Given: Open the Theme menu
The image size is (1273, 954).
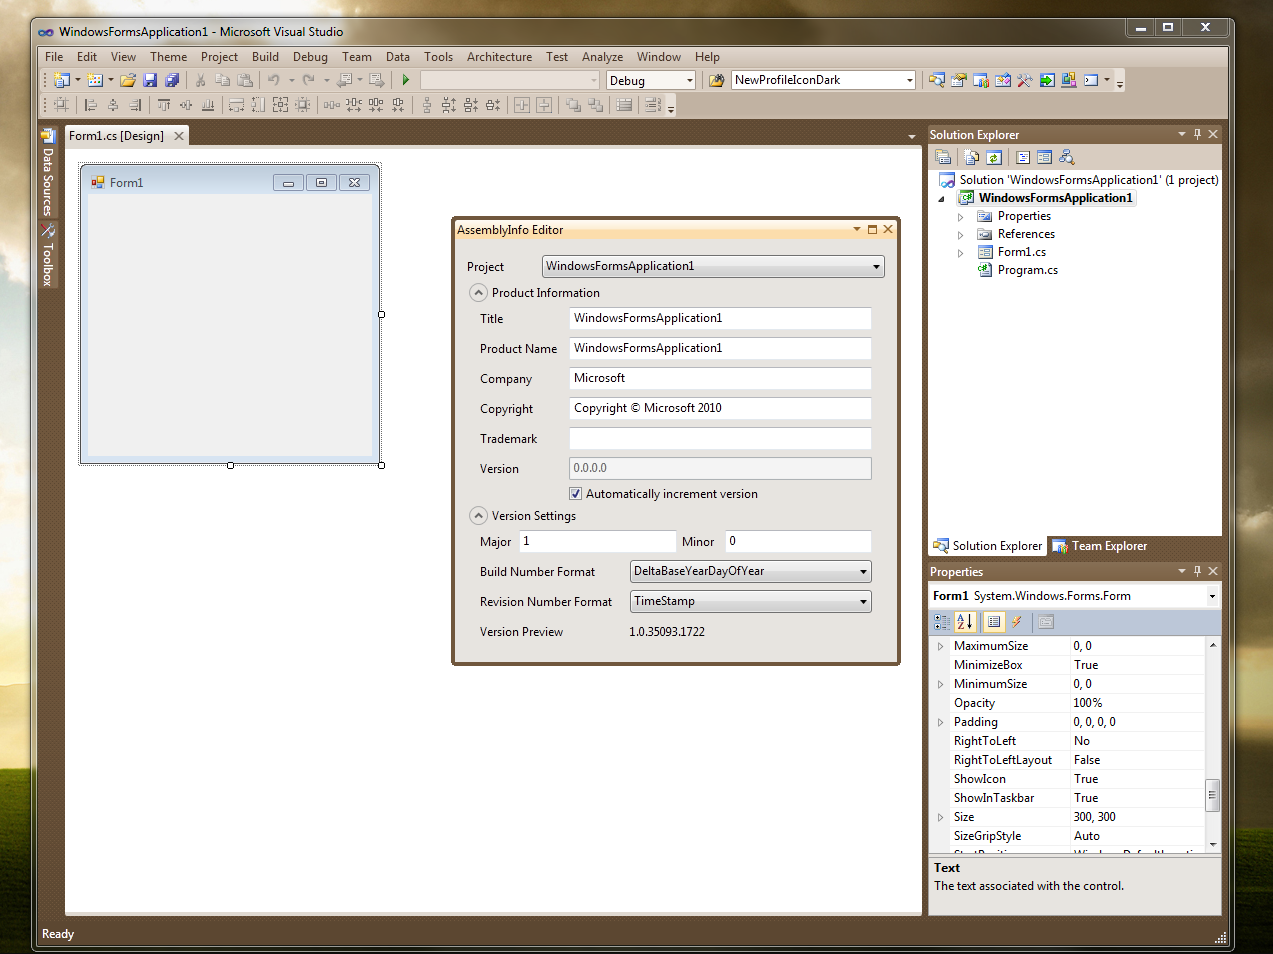Looking at the screenshot, I should 169,57.
